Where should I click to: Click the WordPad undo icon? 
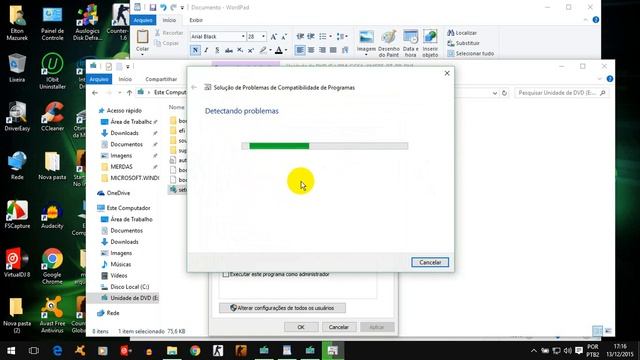163,7
